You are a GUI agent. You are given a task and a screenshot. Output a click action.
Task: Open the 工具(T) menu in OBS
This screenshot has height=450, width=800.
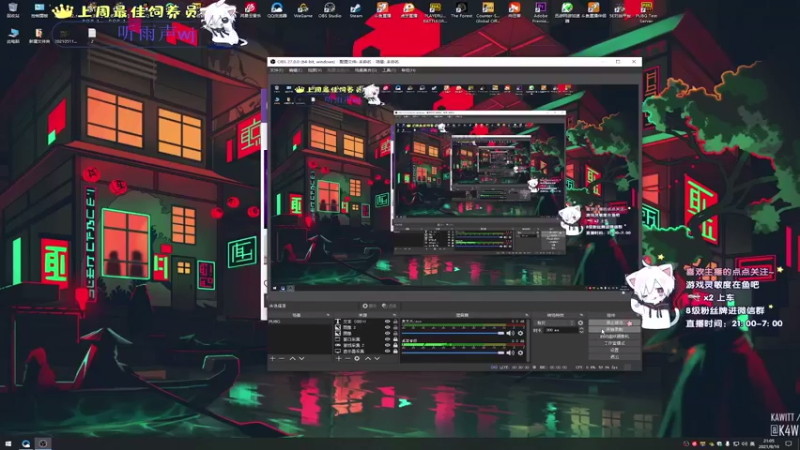389,70
